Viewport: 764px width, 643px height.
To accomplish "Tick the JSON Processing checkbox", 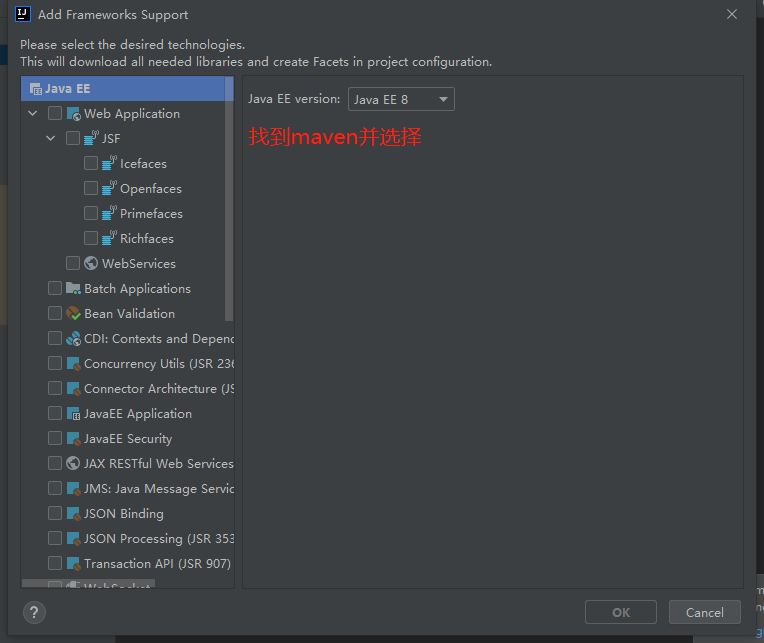I will pos(55,538).
